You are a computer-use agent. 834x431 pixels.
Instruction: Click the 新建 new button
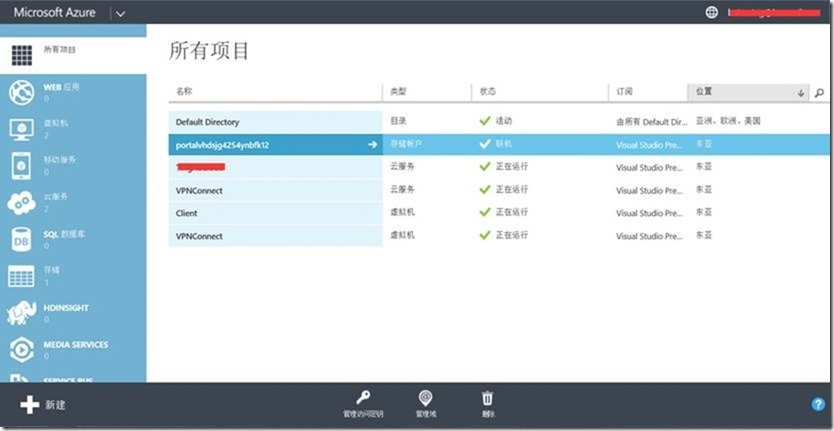click(x=43, y=405)
